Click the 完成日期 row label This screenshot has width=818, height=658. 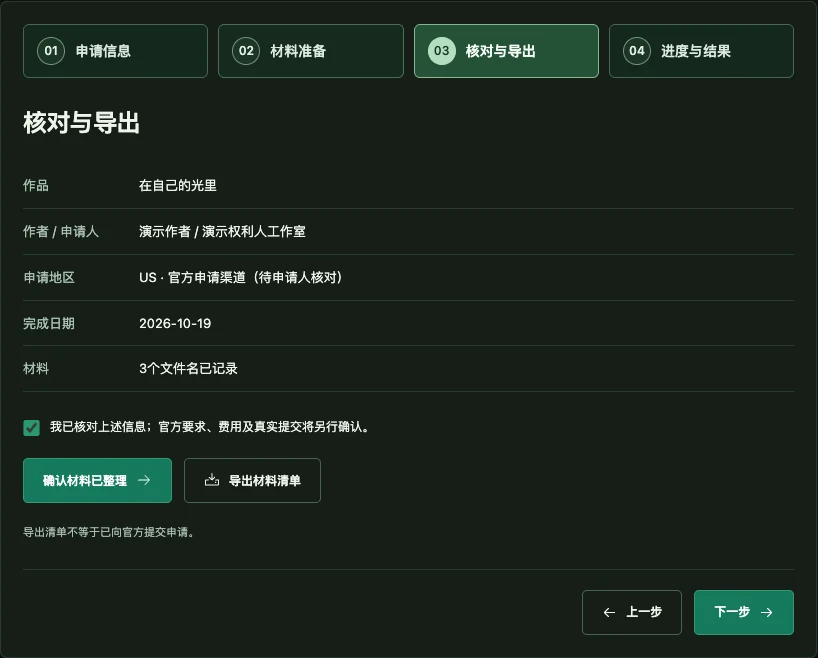(x=49, y=323)
